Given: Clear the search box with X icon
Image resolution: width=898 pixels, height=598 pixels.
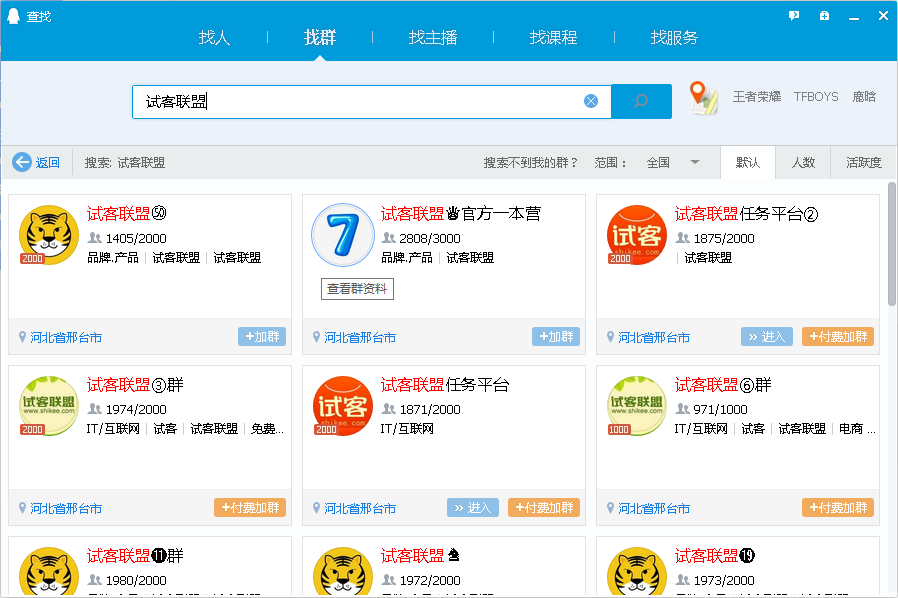Looking at the screenshot, I should tap(591, 101).
